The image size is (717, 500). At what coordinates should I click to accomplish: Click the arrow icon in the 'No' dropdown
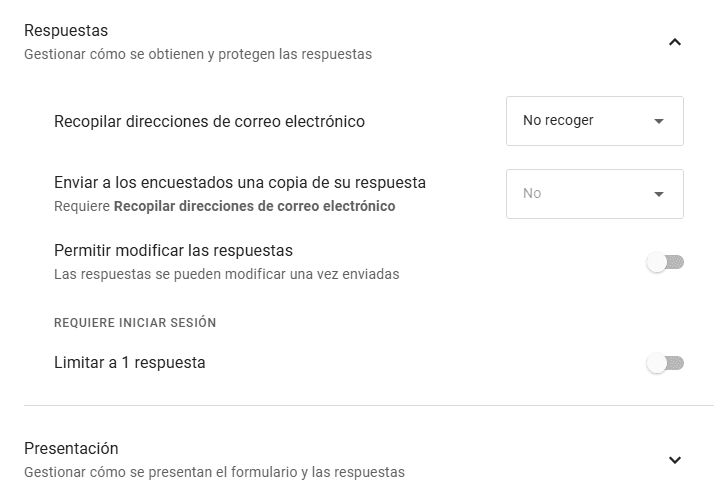pos(658,194)
